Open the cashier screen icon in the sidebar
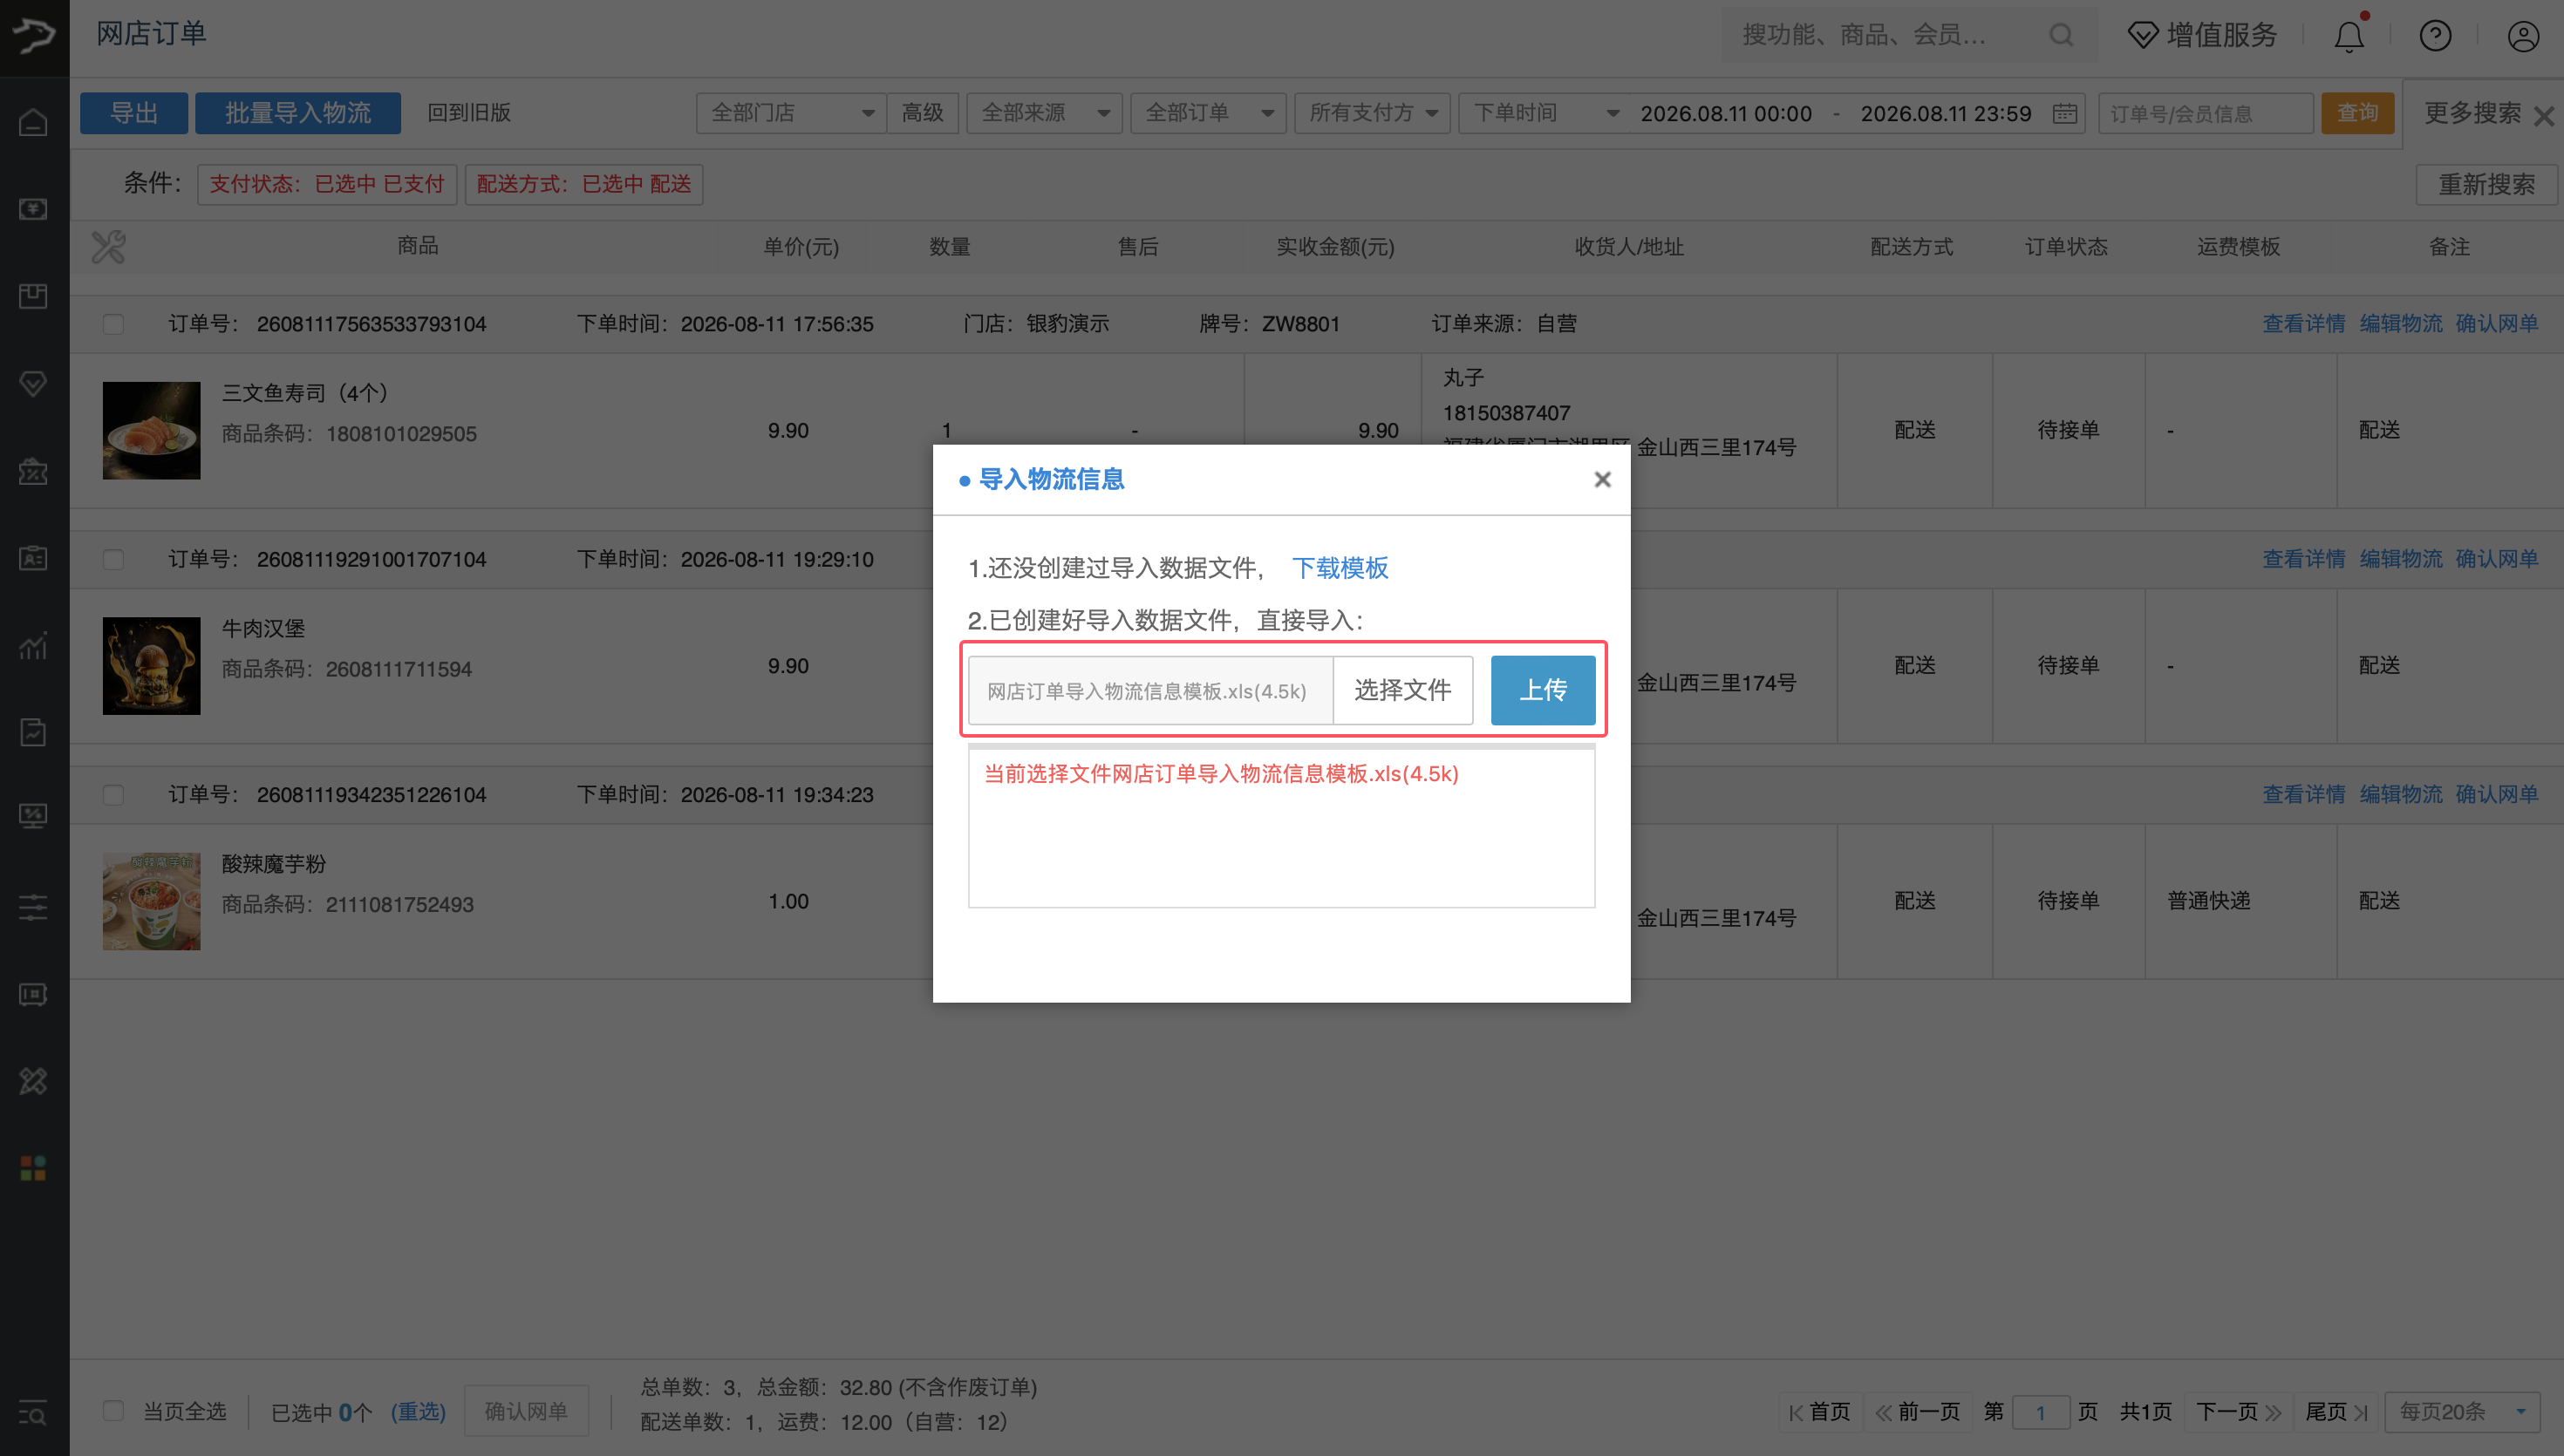Viewport: 2564px width, 1456px height. click(33, 209)
